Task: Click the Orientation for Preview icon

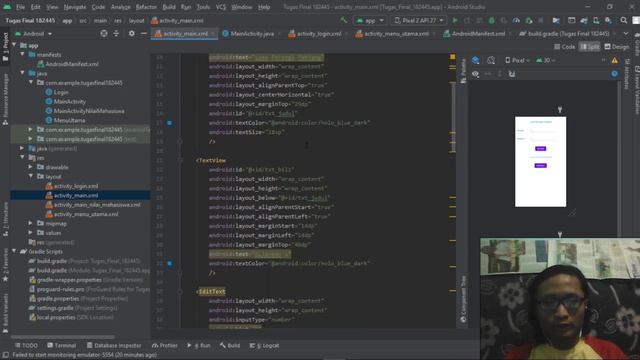Action: click(x=491, y=60)
